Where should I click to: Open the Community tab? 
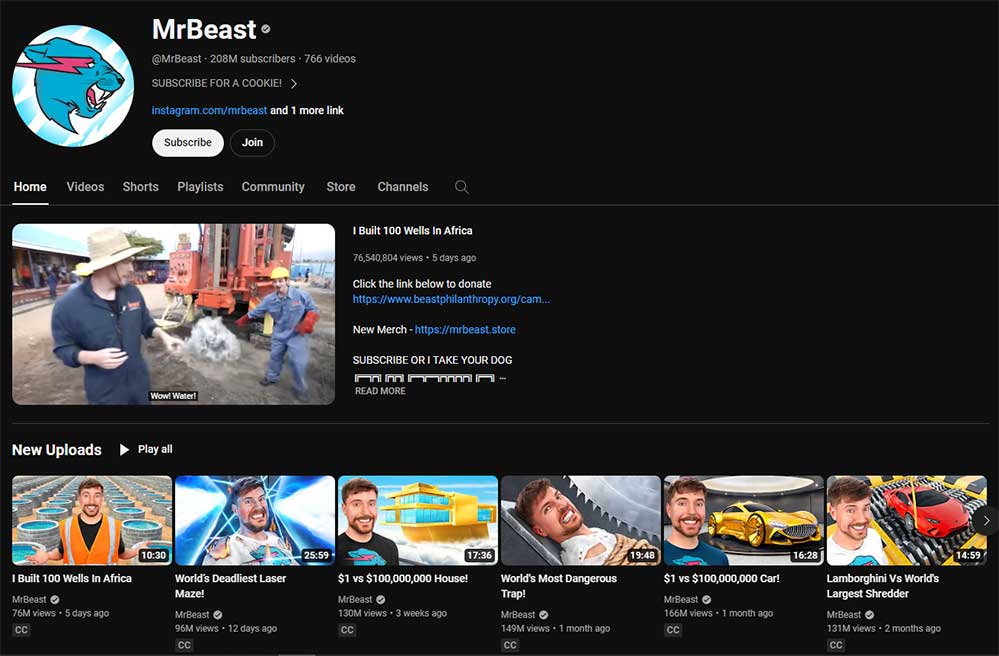coord(273,187)
